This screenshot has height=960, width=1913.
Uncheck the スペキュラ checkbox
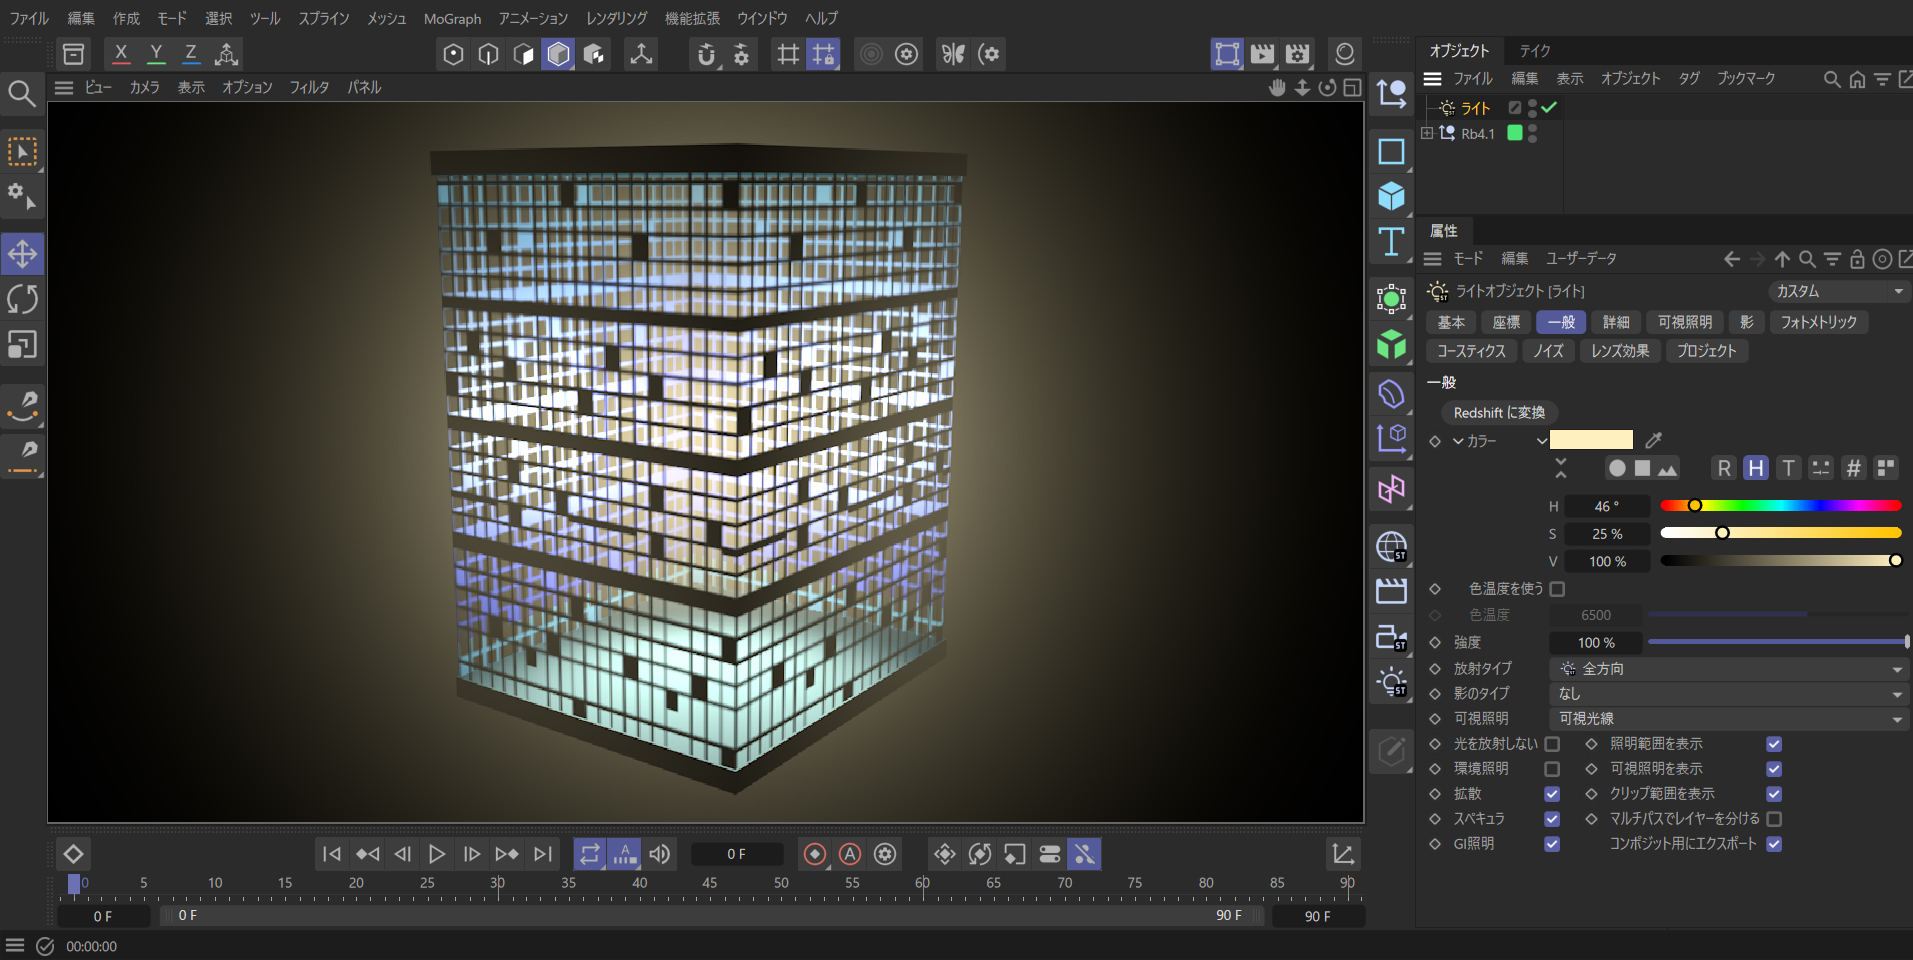click(1552, 819)
